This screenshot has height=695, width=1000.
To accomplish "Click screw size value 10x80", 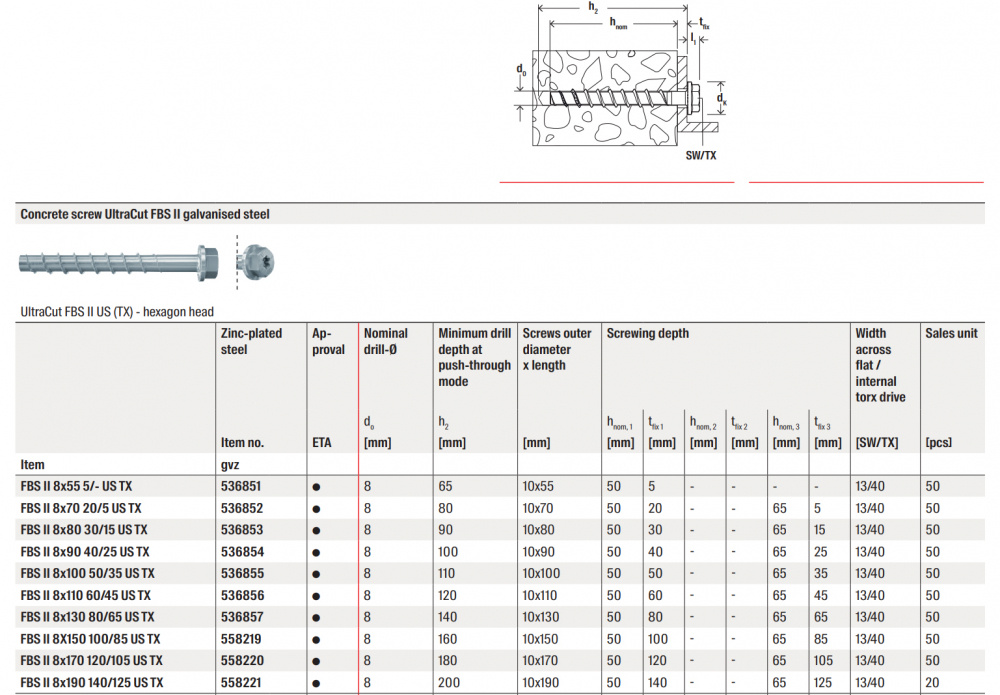I will pos(539,530).
